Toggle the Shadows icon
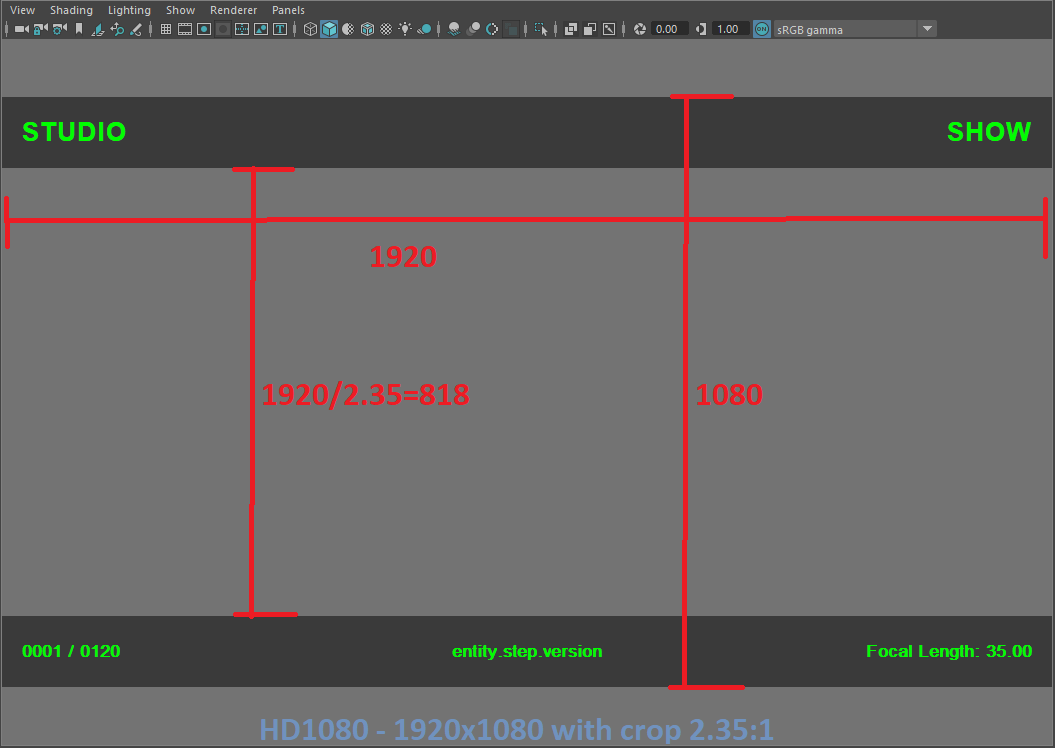 425,29
